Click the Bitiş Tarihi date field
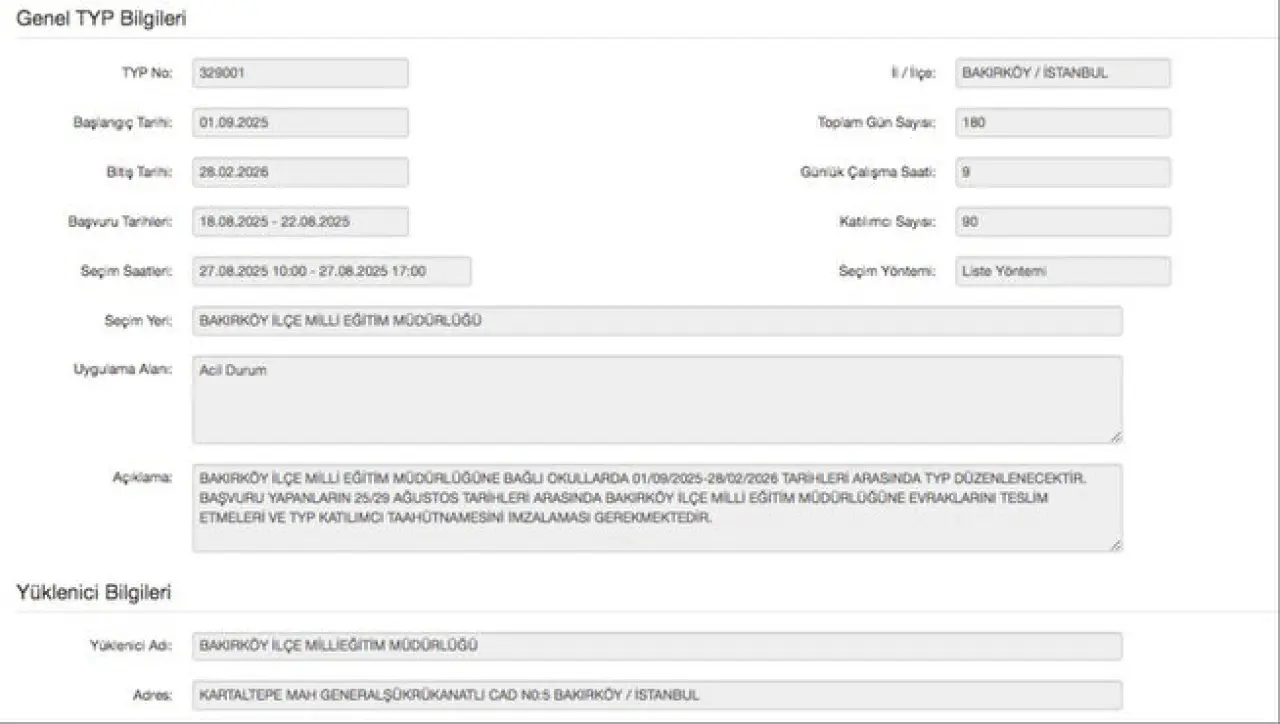This screenshot has height=724, width=1280. coord(300,172)
